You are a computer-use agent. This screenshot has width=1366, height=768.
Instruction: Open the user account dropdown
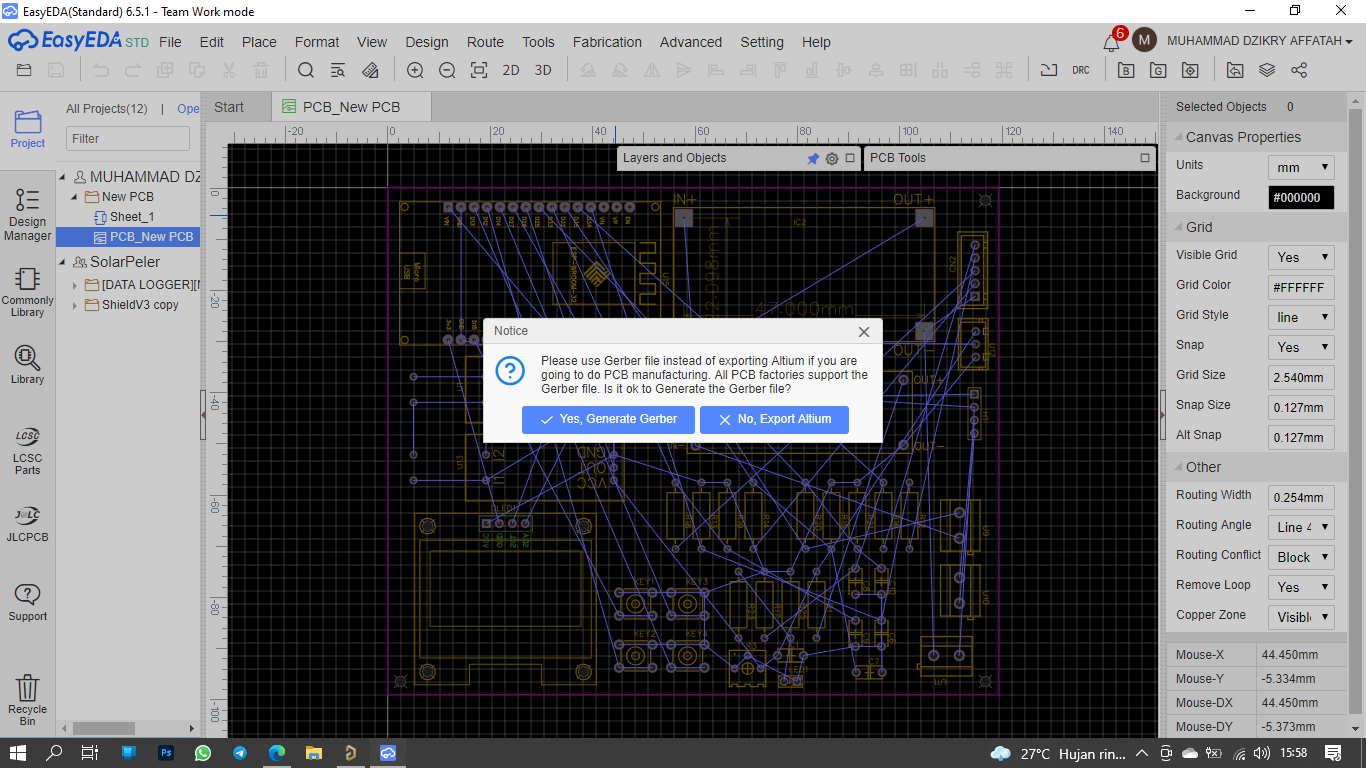(1259, 41)
